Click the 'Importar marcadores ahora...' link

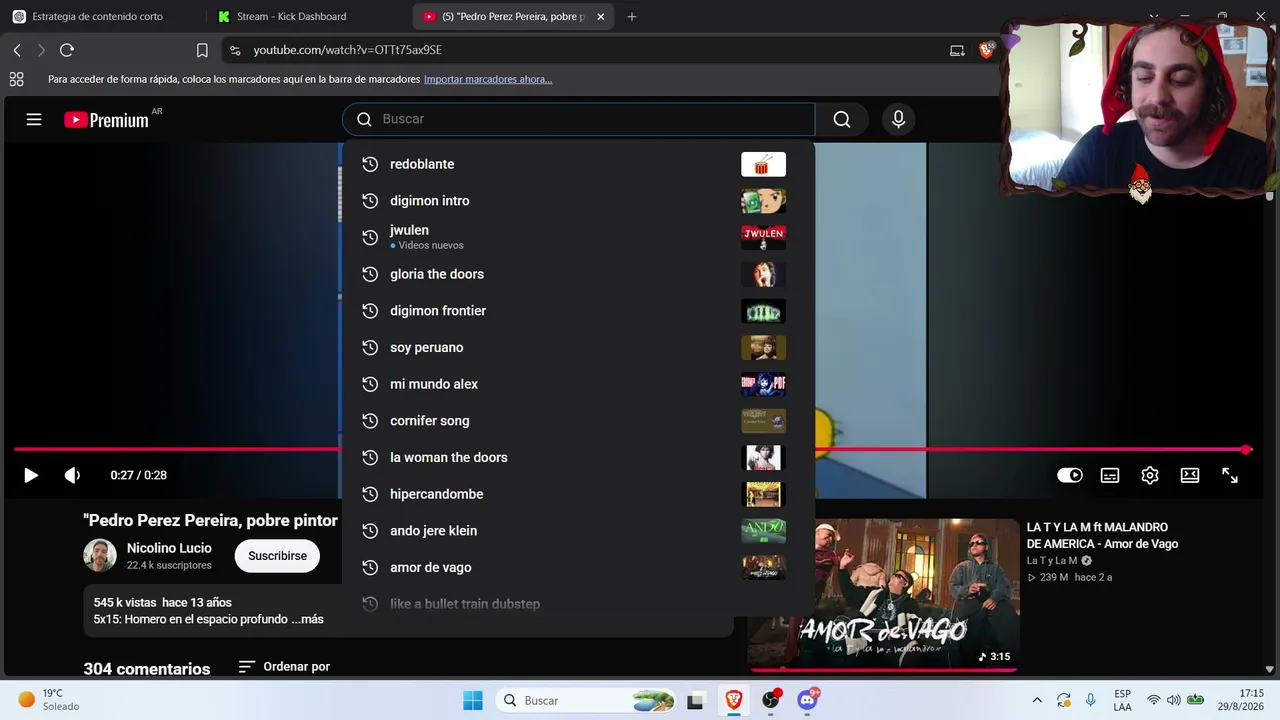[488, 79]
